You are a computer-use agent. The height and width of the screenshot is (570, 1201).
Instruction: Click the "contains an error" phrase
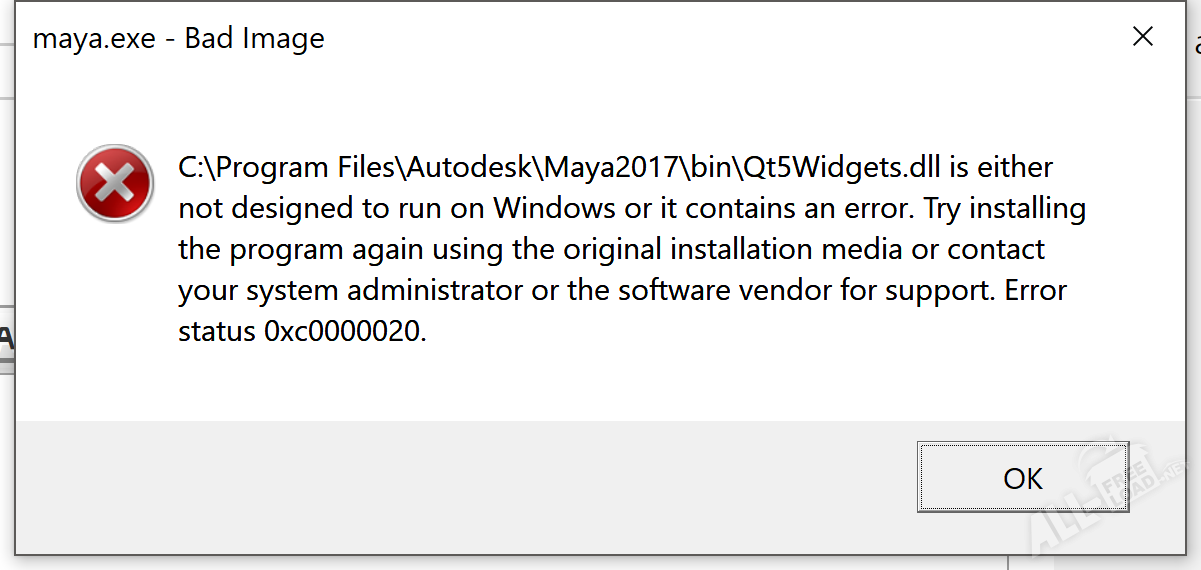click(x=808, y=209)
